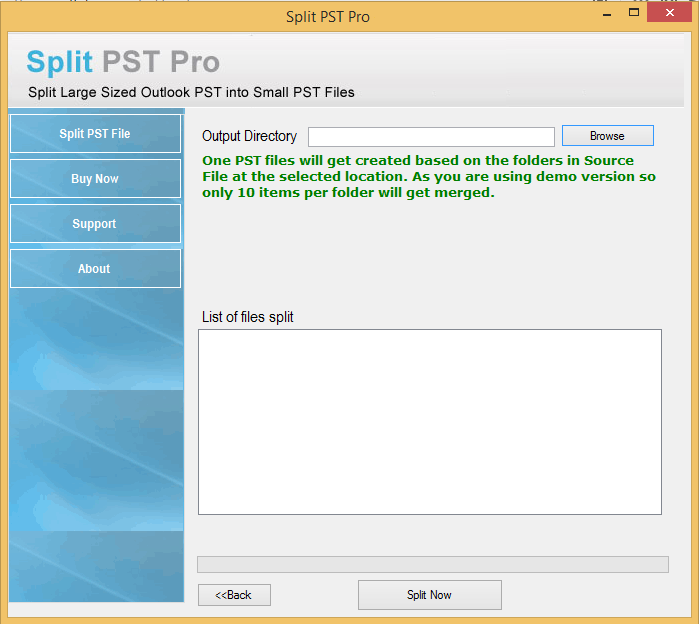Minimize the Split PST Pro window
Screen dimensions: 699x624
[607, 14]
